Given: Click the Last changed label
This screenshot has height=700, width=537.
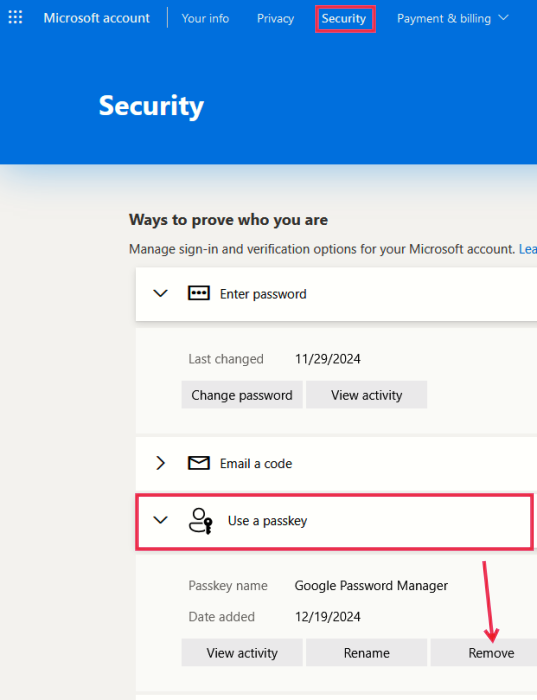Looking at the screenshot, I should pyautogui.click(x=226, y=359).
